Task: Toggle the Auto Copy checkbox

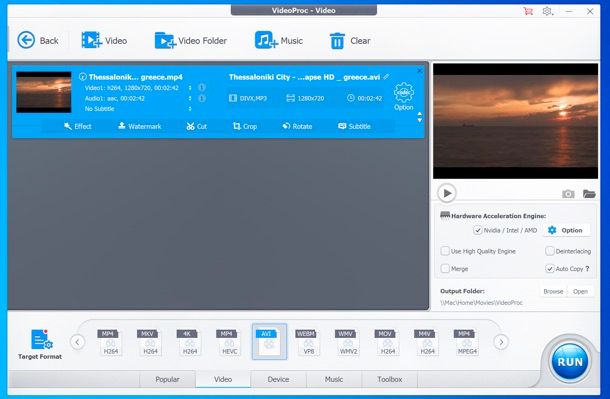Action: click(550, 268)
